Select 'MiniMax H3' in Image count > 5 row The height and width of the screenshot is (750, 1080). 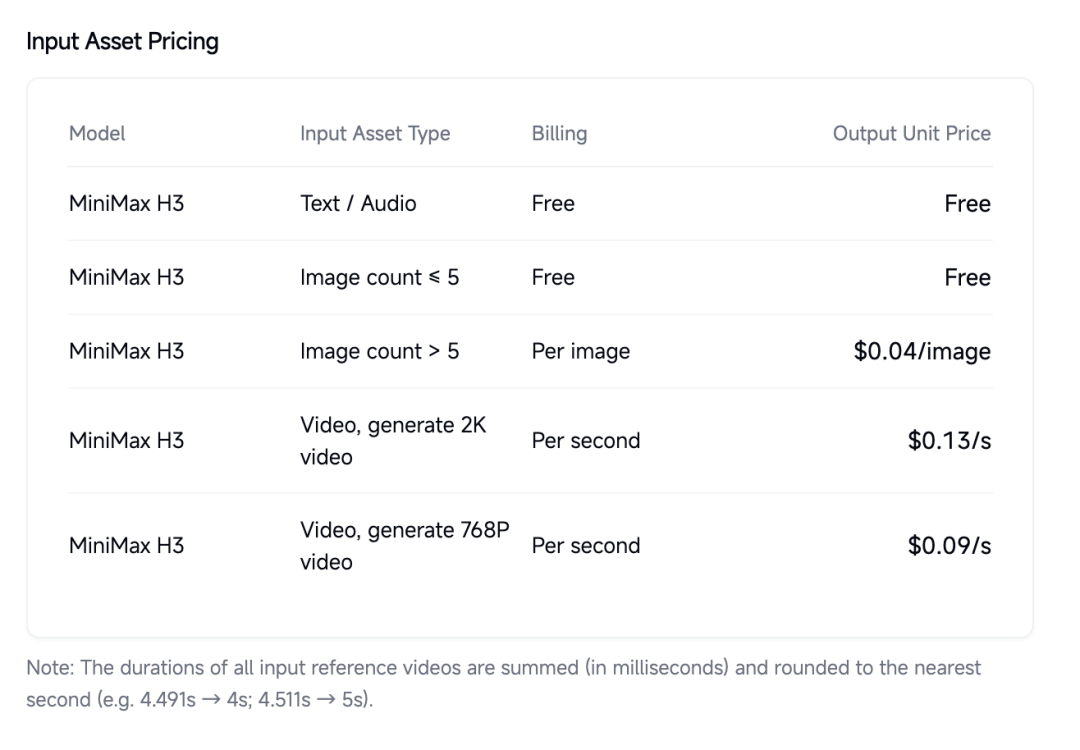click(127, 351)
